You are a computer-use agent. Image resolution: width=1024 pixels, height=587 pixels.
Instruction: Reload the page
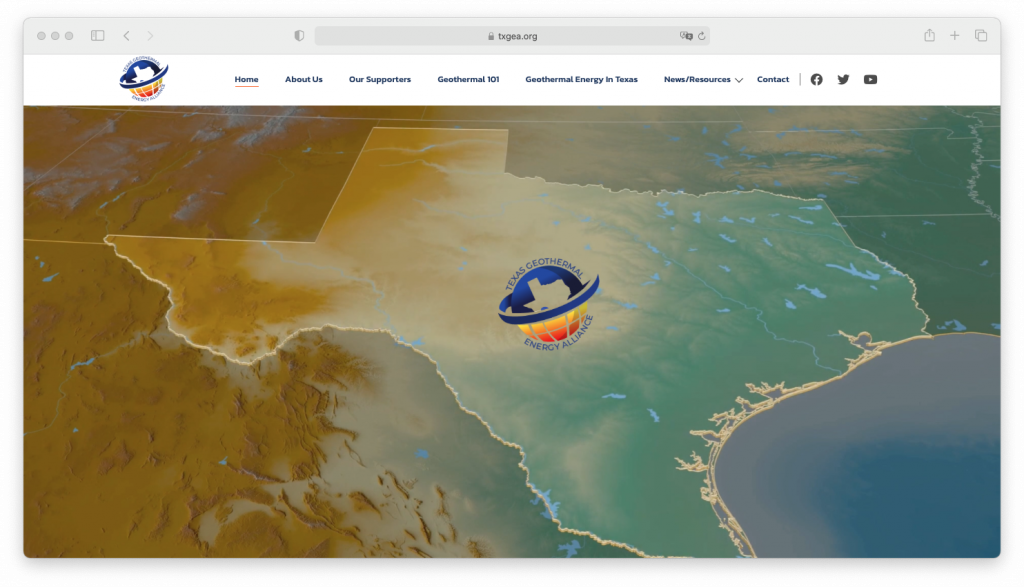[x=702, y=36]
